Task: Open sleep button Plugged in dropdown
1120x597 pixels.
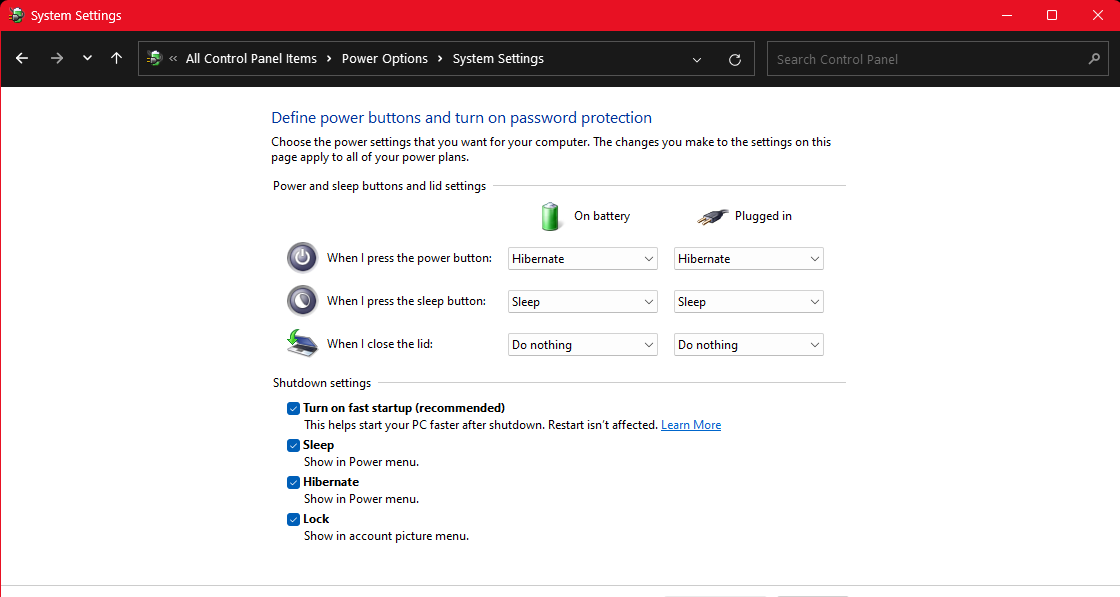Action: [748, 301]
